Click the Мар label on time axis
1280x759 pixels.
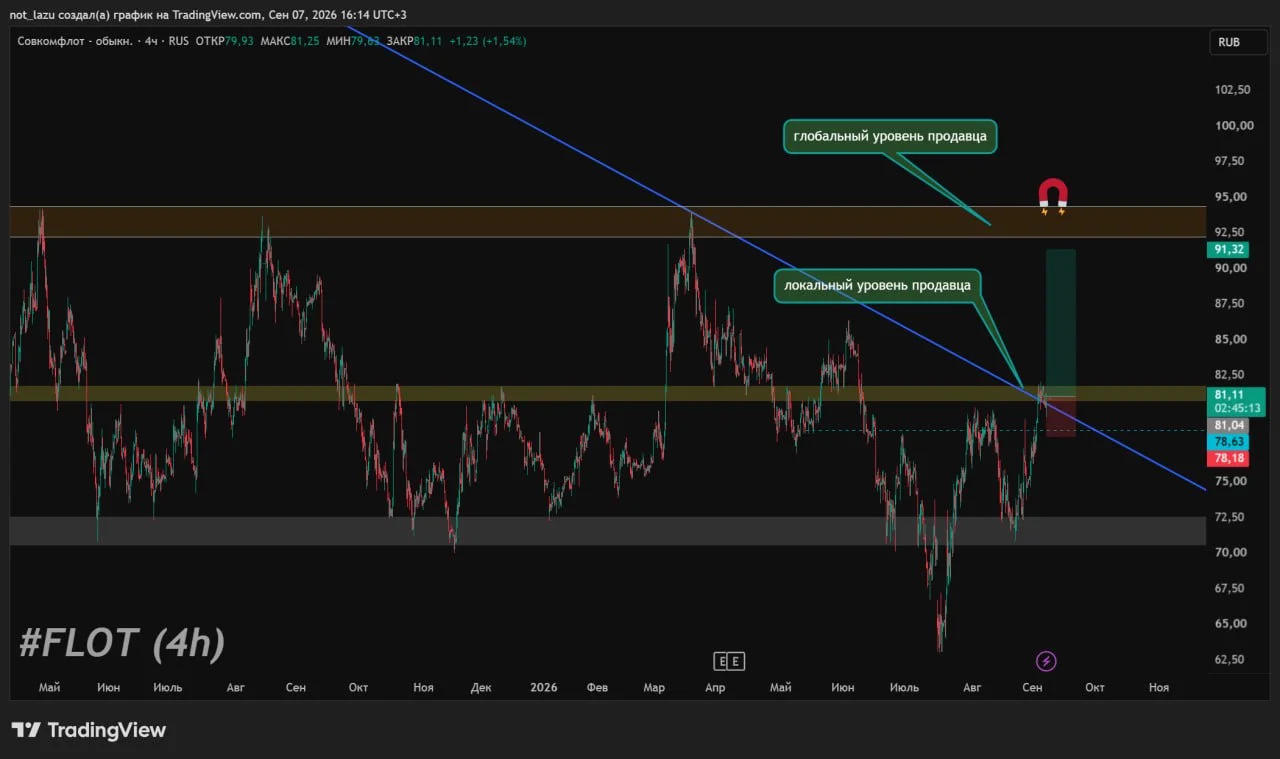point(654,688)
